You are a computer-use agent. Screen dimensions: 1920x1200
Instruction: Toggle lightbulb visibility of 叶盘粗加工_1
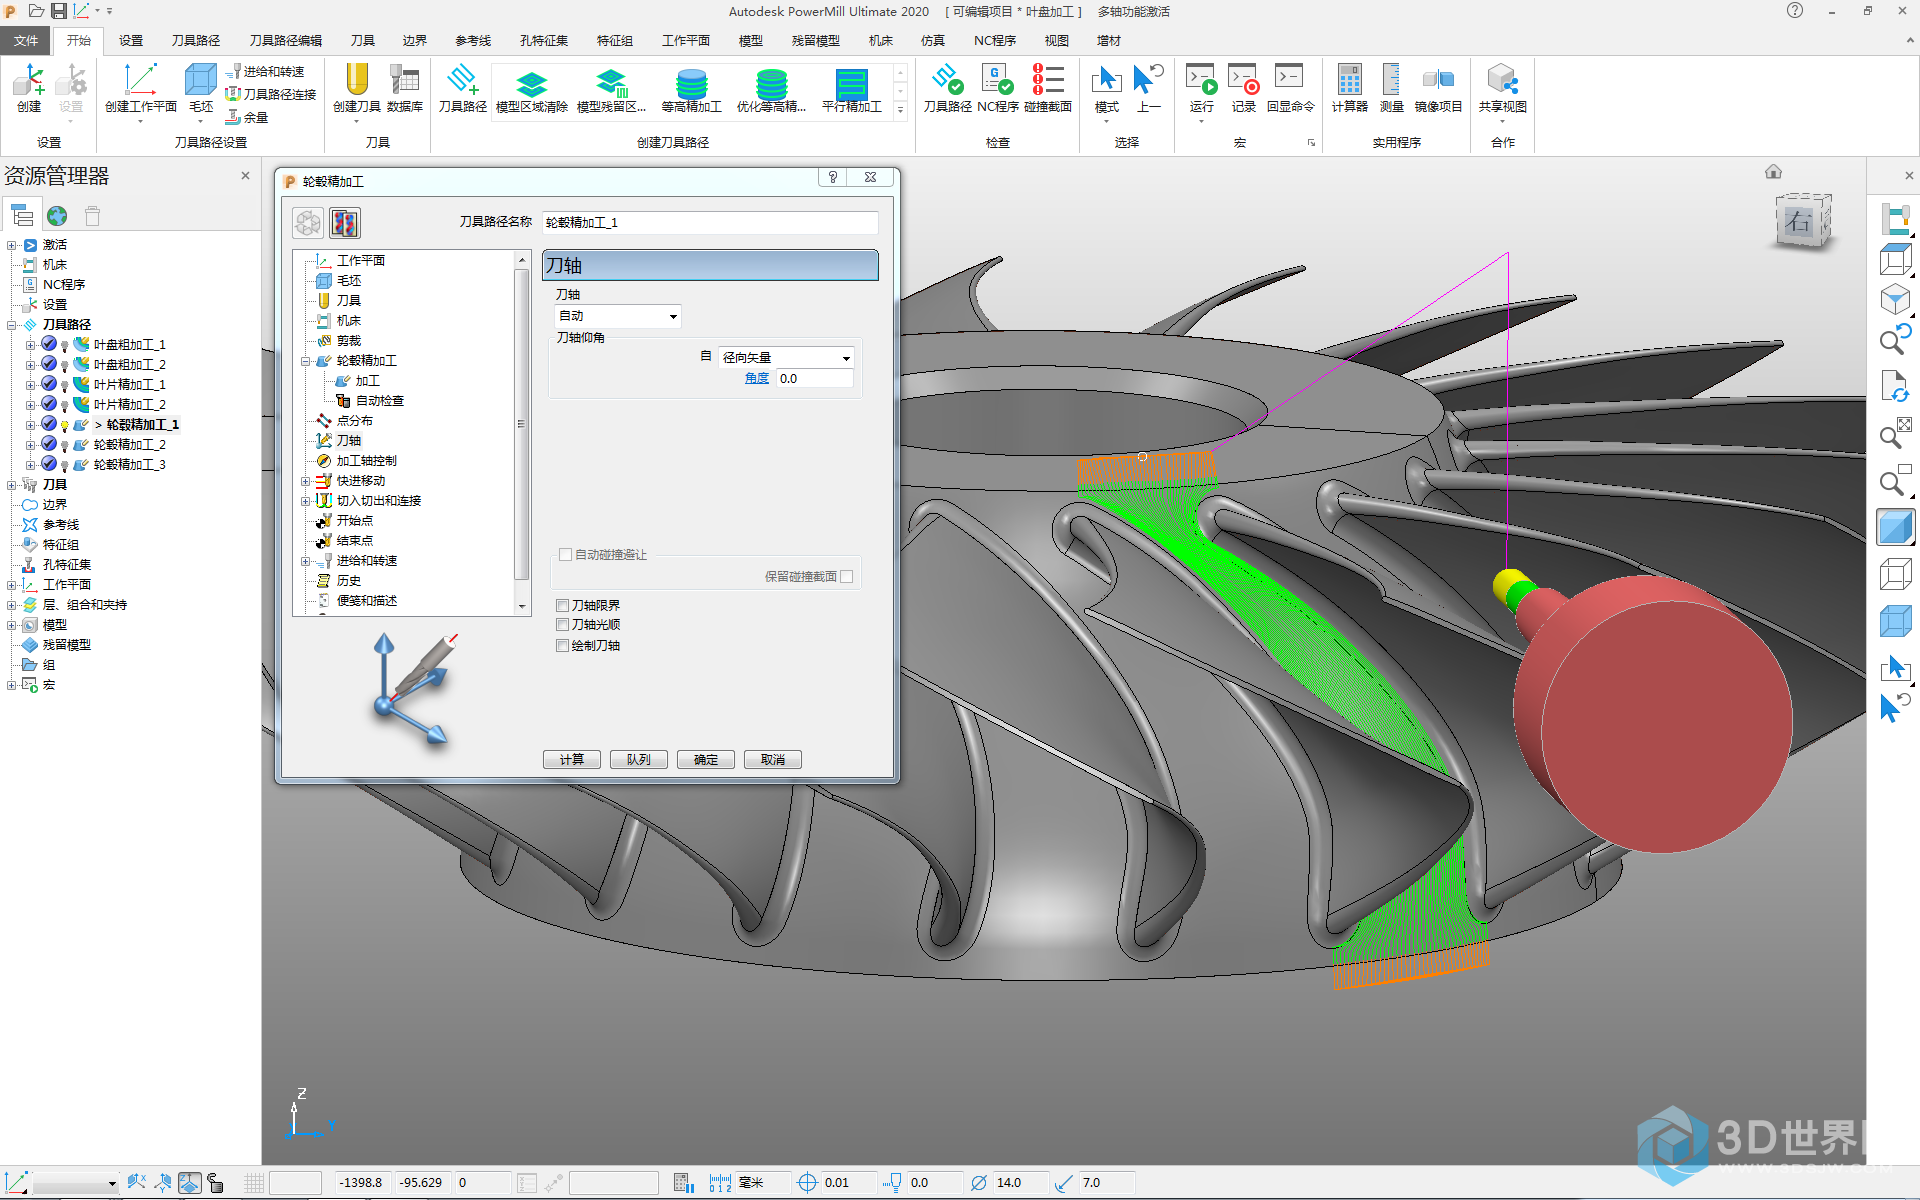65,346
